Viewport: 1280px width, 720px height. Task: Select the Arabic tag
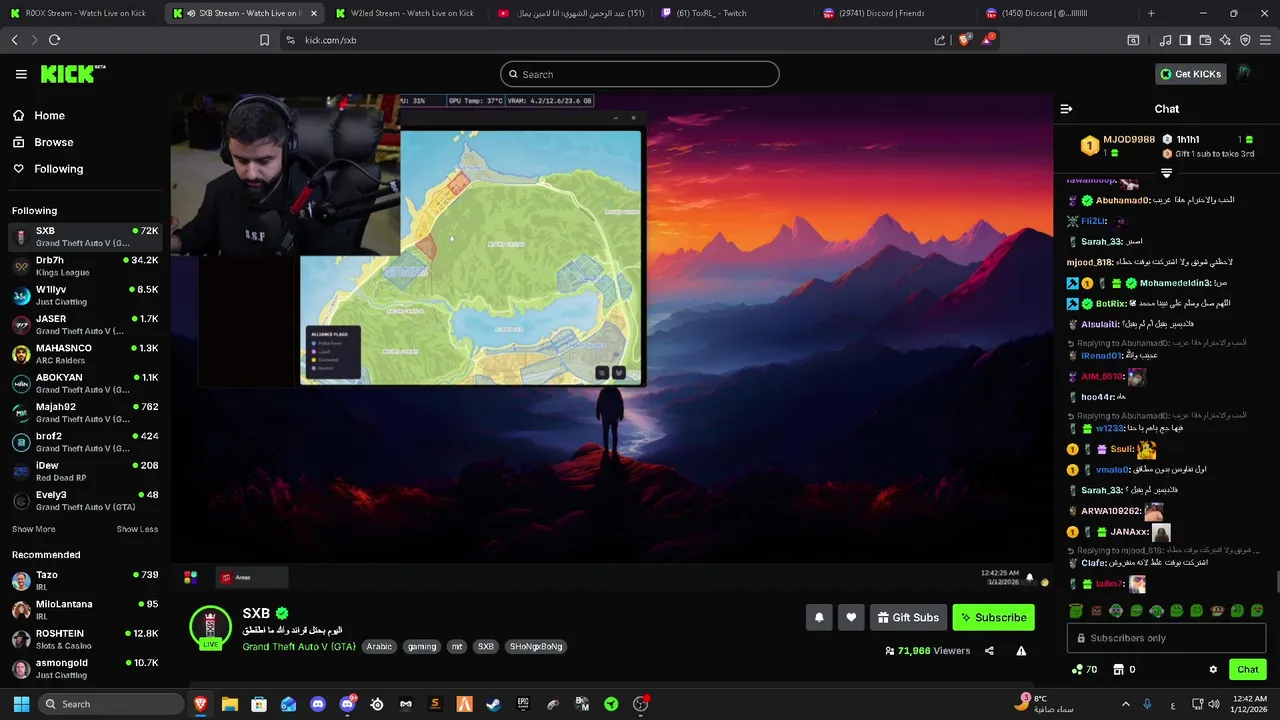[x=379, y=647]
